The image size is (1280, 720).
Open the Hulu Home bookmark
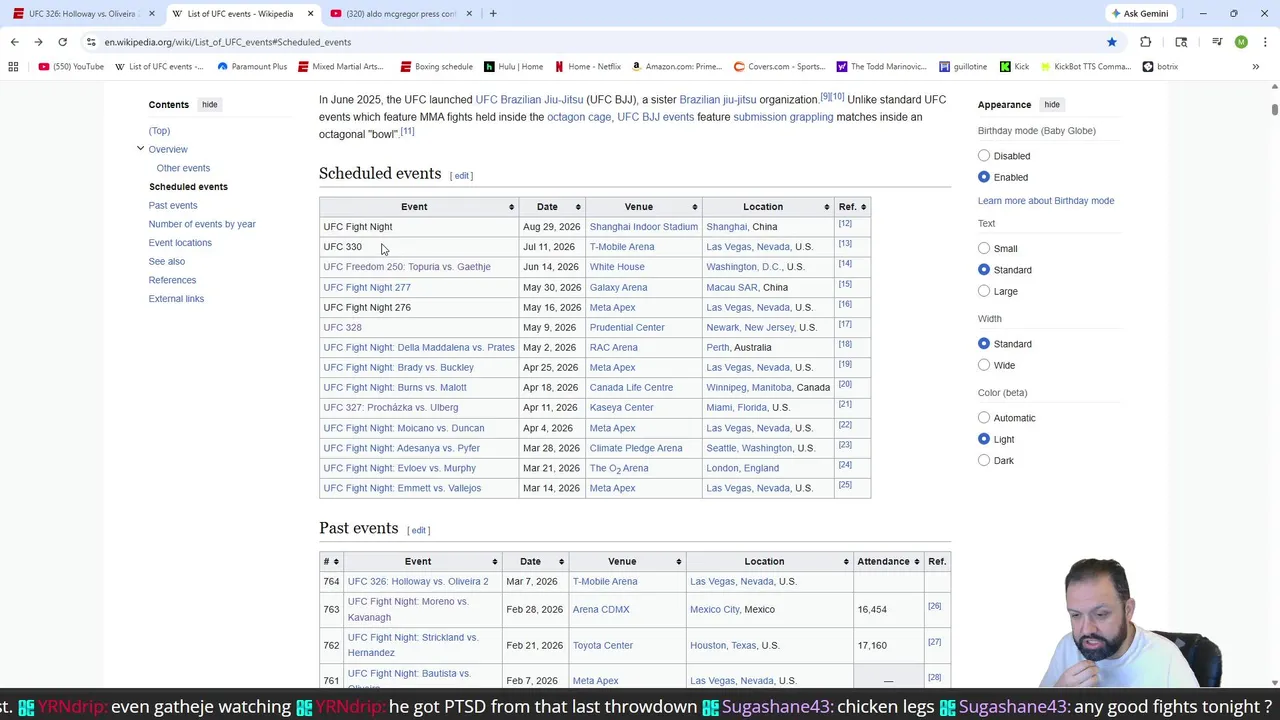513,67
